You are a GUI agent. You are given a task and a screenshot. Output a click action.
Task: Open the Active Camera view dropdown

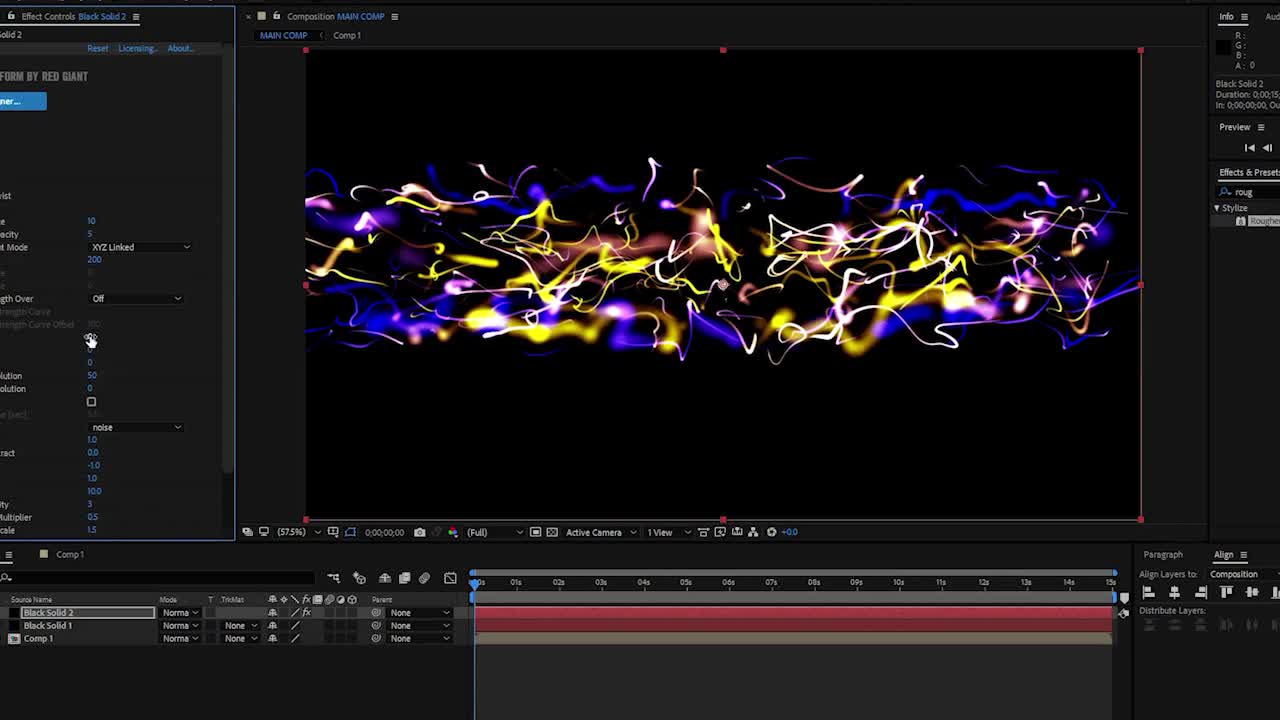click(600, 532)
